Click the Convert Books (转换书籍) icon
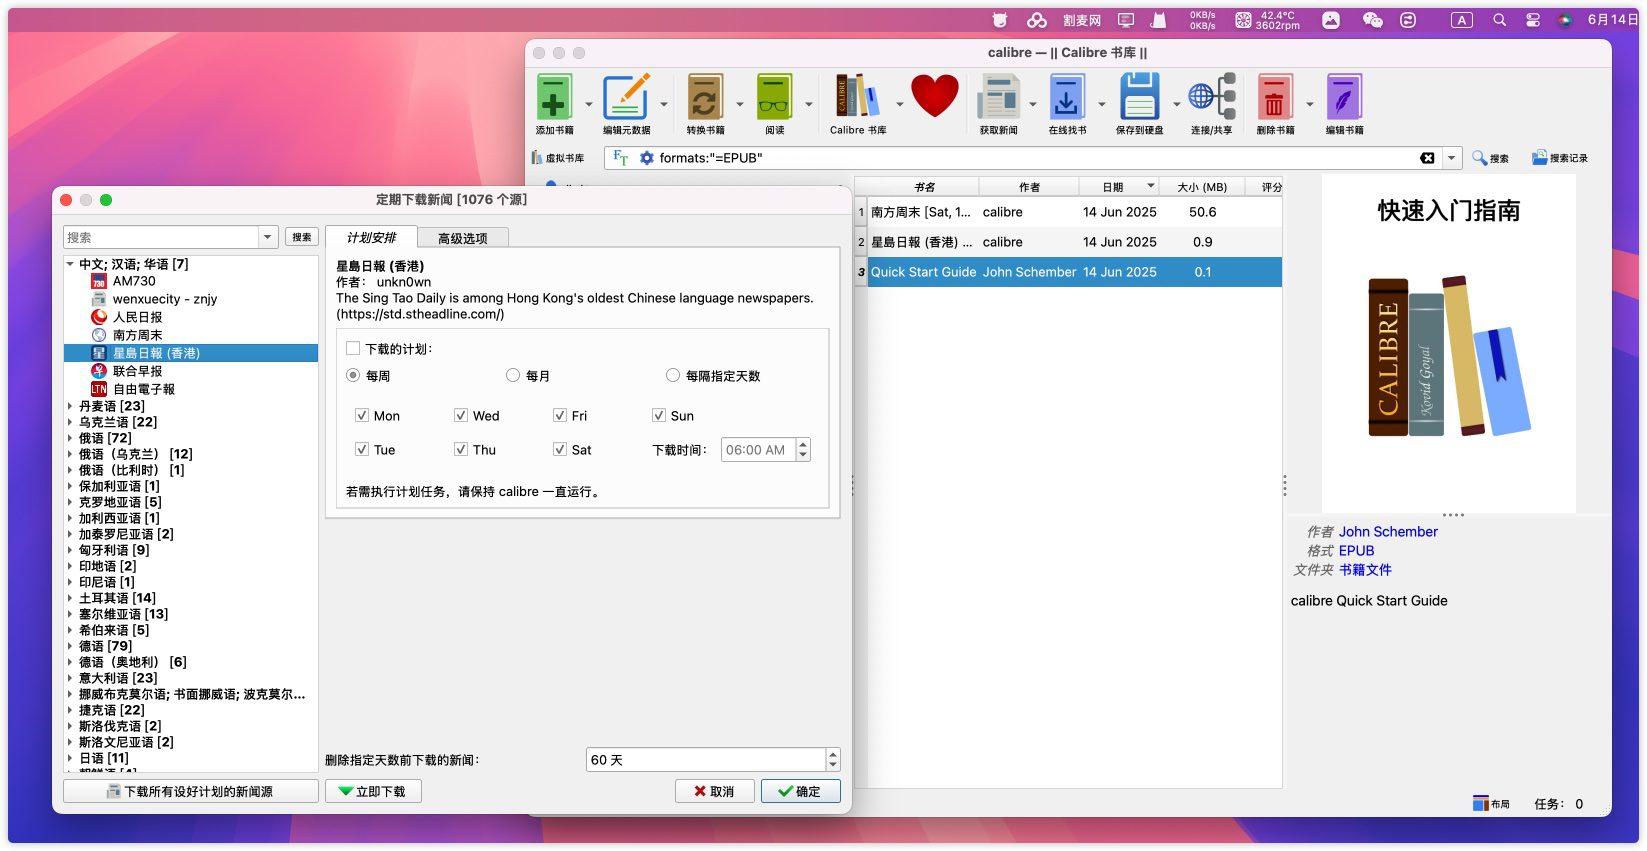Viewport: 1647px width, 851px height. click(x=705, y=98)
